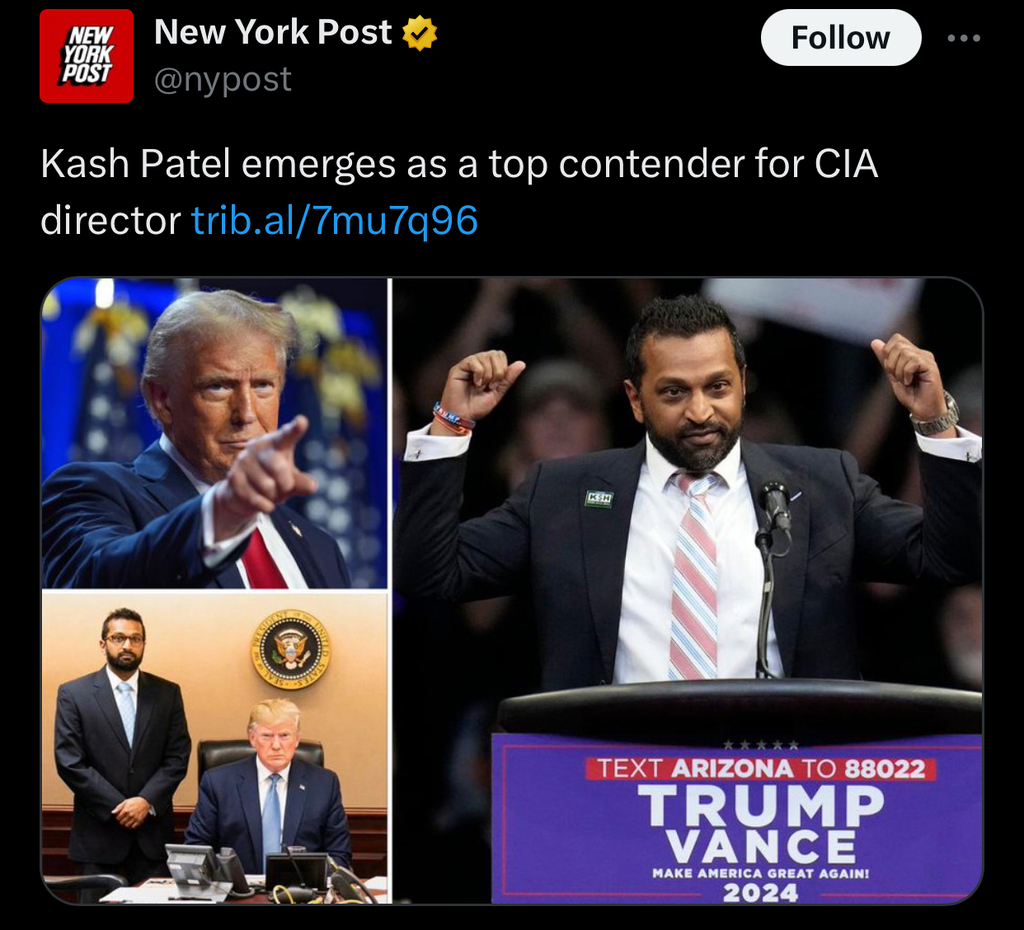Open the three-dot more options menu

[964, 38]
